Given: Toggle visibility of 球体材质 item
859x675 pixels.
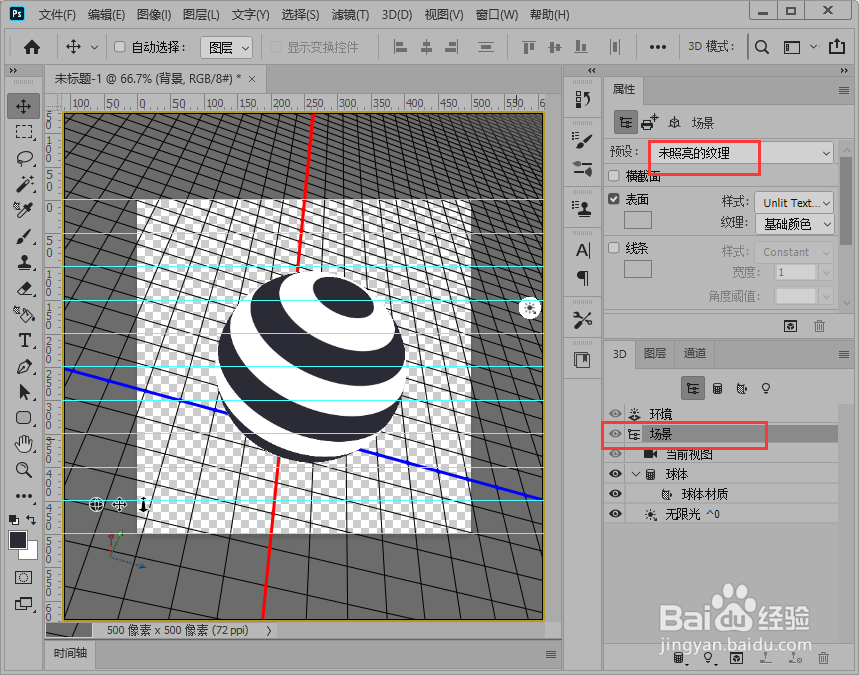Looking at the screenshot, I should coord(615,494).
